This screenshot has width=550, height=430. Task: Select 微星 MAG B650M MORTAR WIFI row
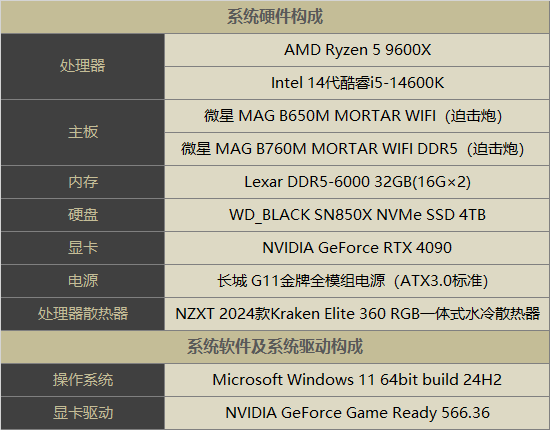click(x=357, y=116)
